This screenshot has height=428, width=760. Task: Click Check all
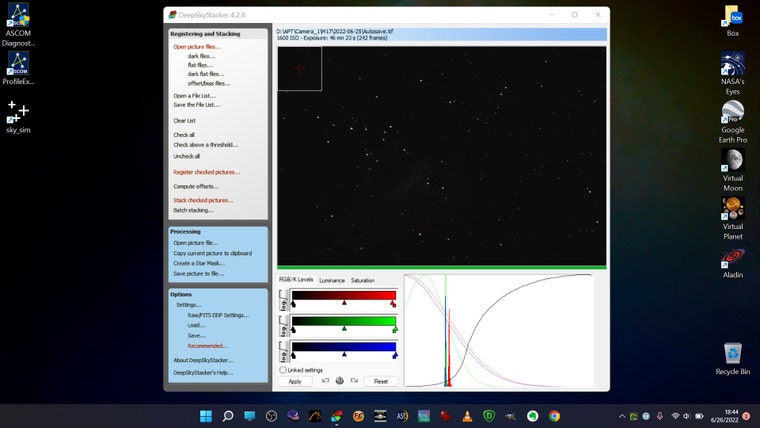184,135
